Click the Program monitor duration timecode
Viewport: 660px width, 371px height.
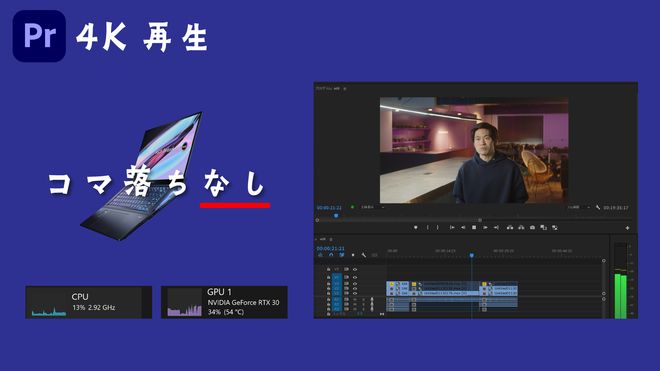tap(616, 208)
